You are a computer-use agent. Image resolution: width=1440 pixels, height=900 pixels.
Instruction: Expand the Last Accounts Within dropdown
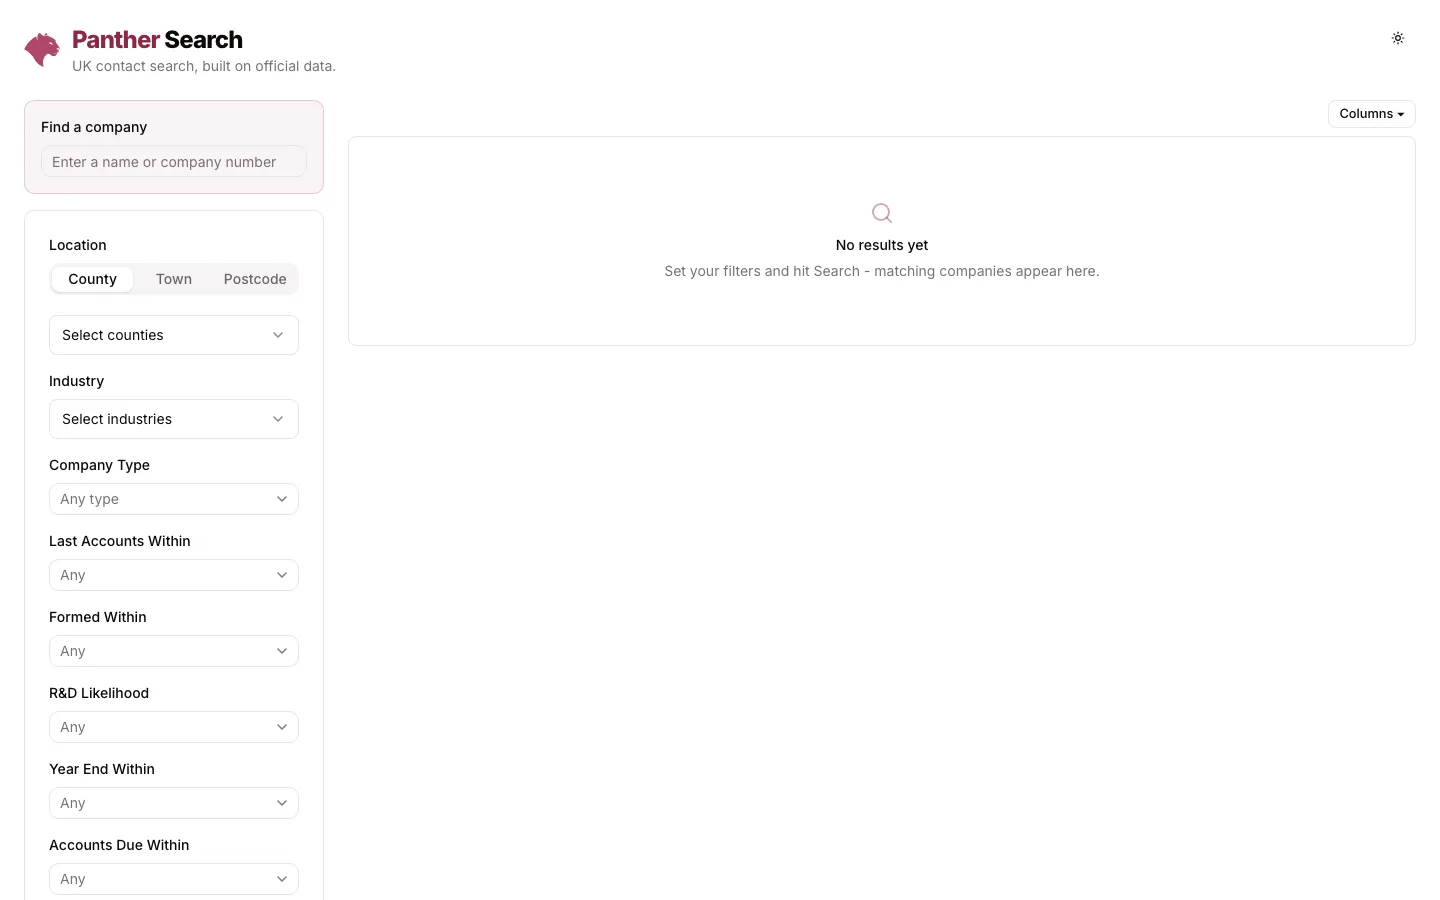click(174, 575)
